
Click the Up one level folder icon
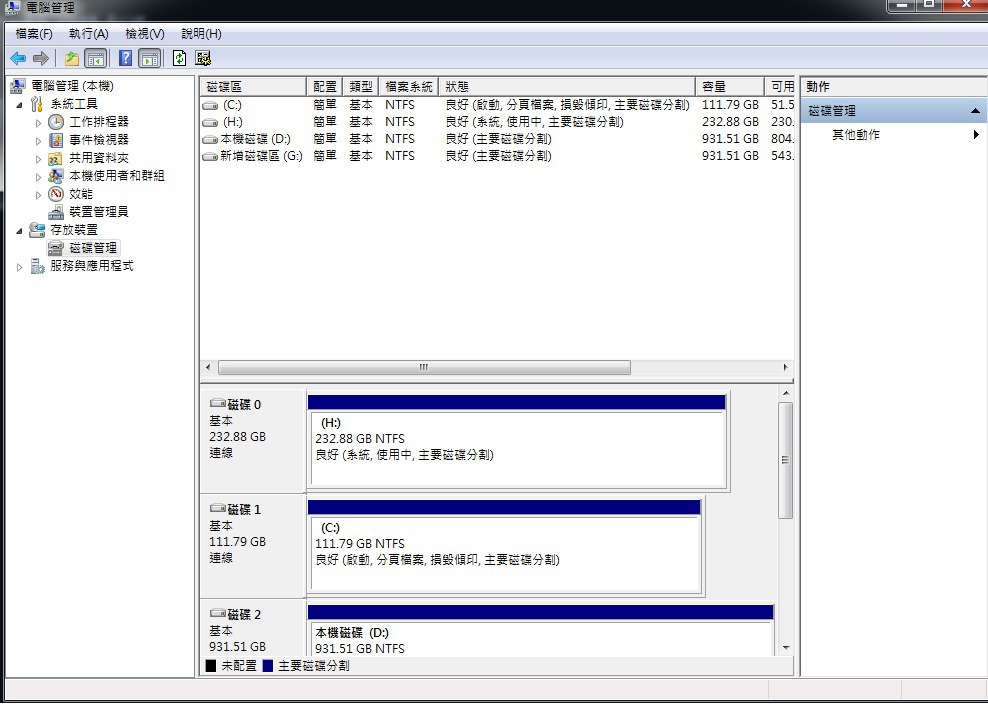coord(72,59)
